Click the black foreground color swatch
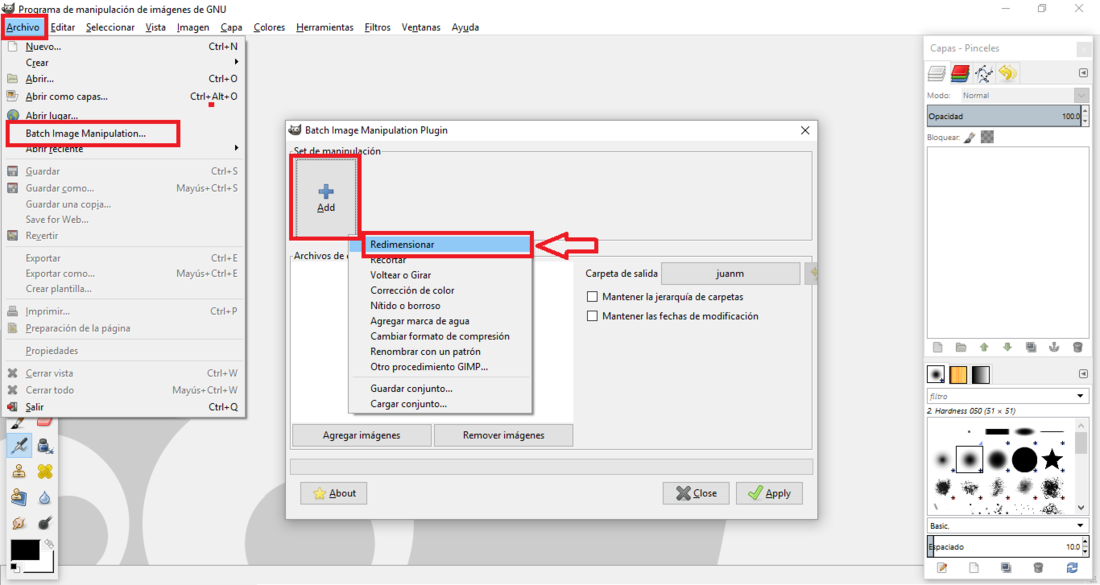The height and width of the screenshot is (585, 1100). click(24, 550)
